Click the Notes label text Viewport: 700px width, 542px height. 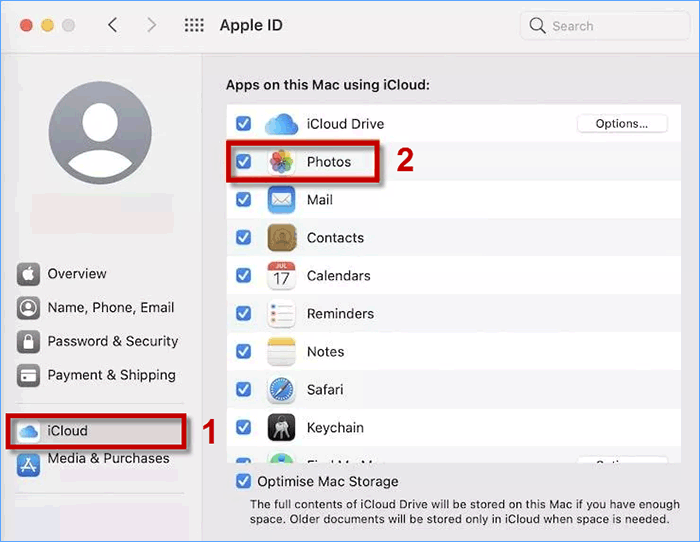tap(325, 352)
